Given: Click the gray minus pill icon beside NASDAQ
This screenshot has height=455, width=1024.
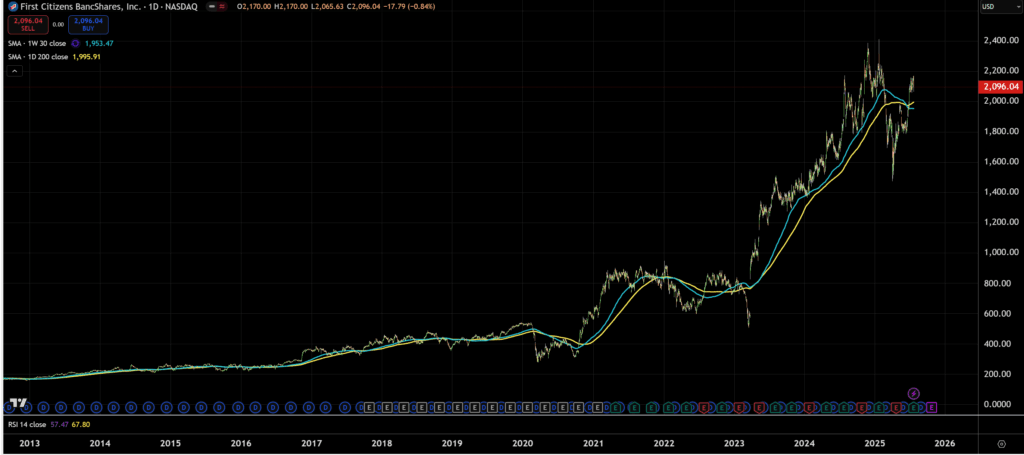Looking at the screenshot, I should point(213,7).
